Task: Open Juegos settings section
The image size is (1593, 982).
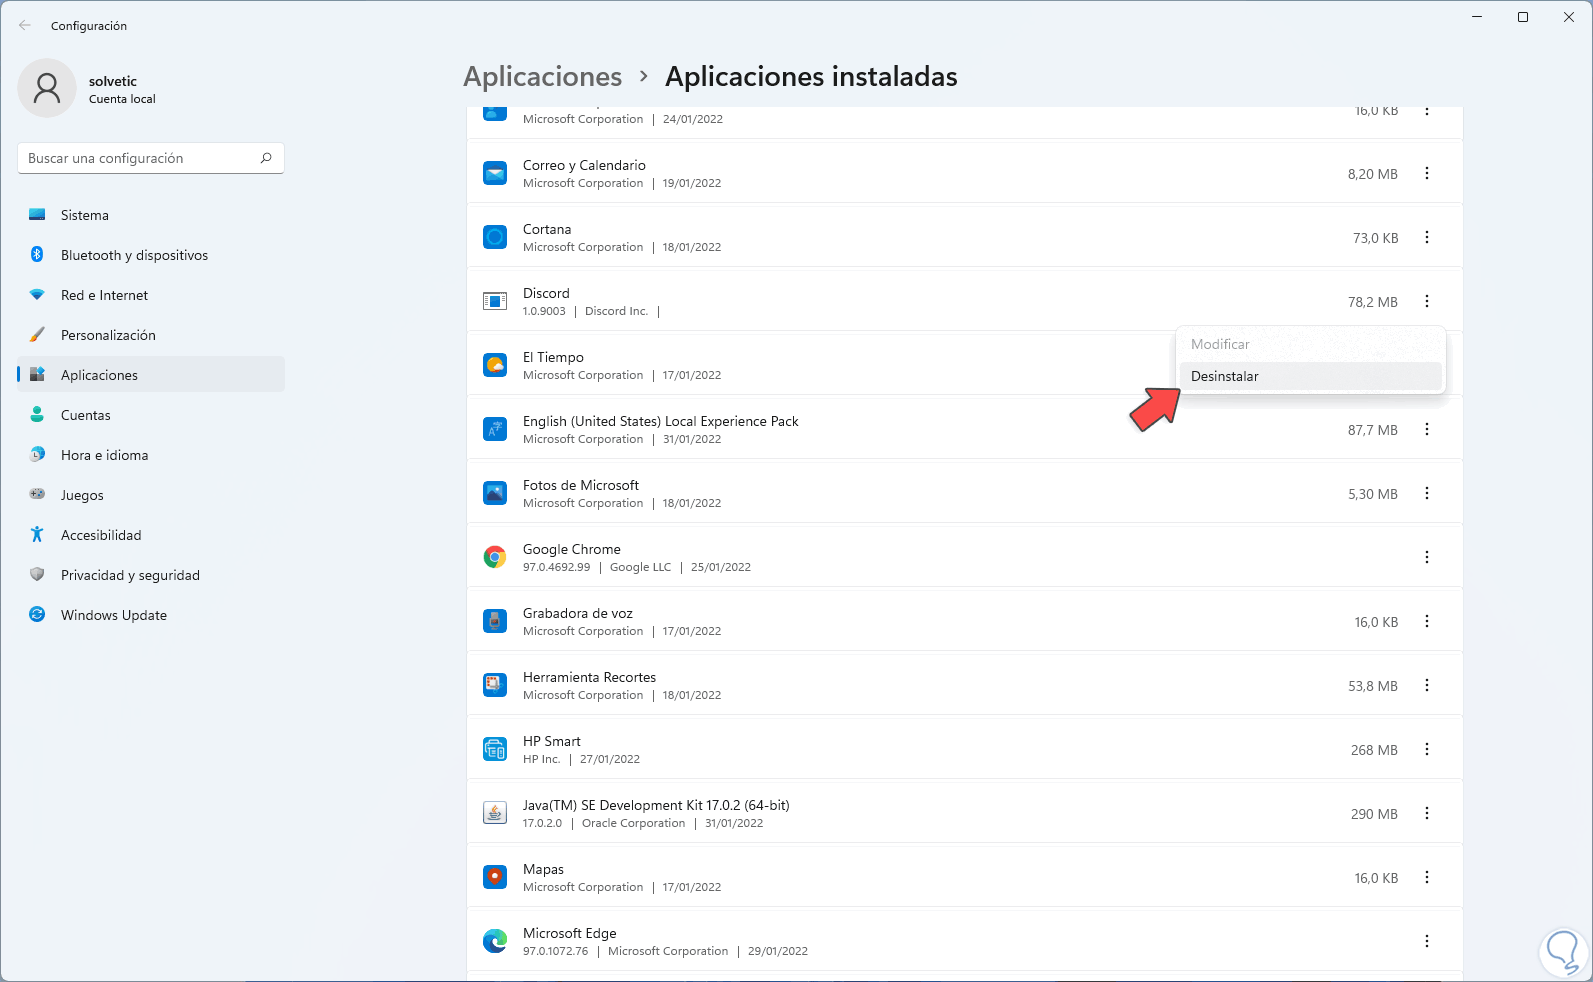Action: click(x=151, y=495)
